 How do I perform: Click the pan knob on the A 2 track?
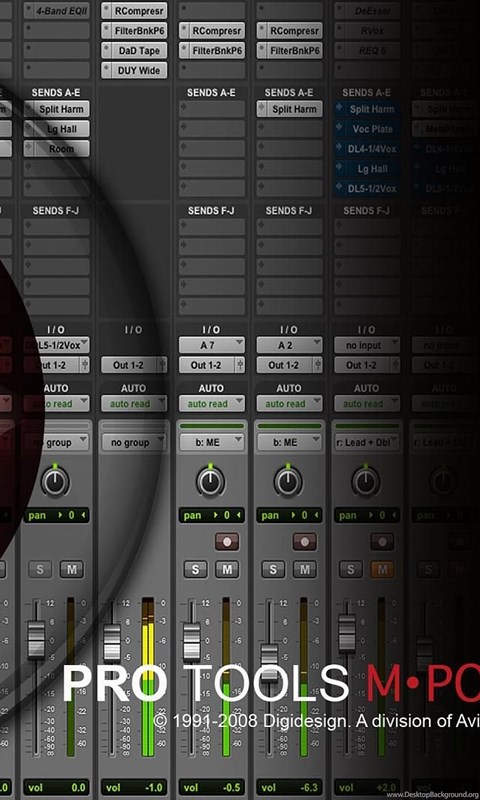click(288, 481)
